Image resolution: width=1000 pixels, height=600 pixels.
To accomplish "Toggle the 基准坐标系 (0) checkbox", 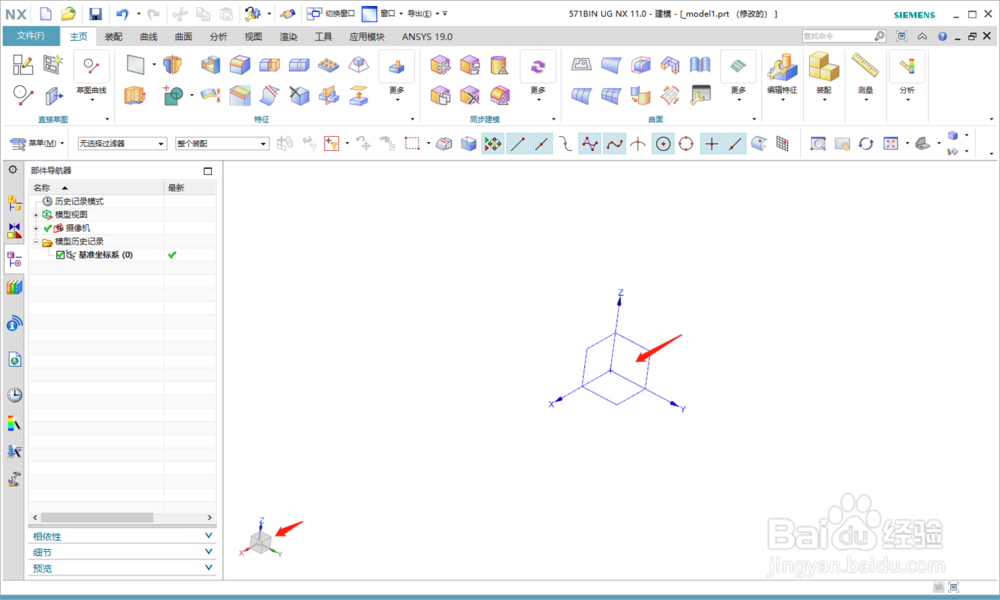I will pos(60,255).
